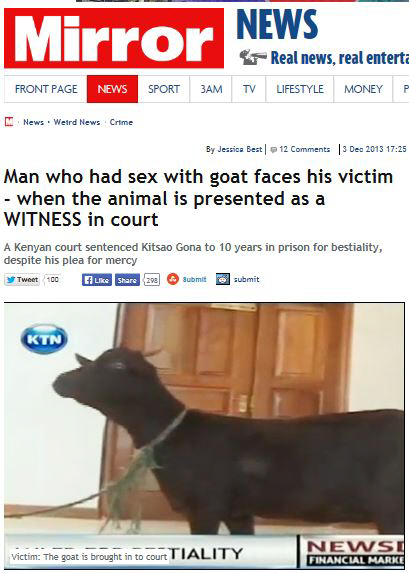Click the StumbleUpon submit icon
The image size is (409, 573).
[x=173, y=279]
